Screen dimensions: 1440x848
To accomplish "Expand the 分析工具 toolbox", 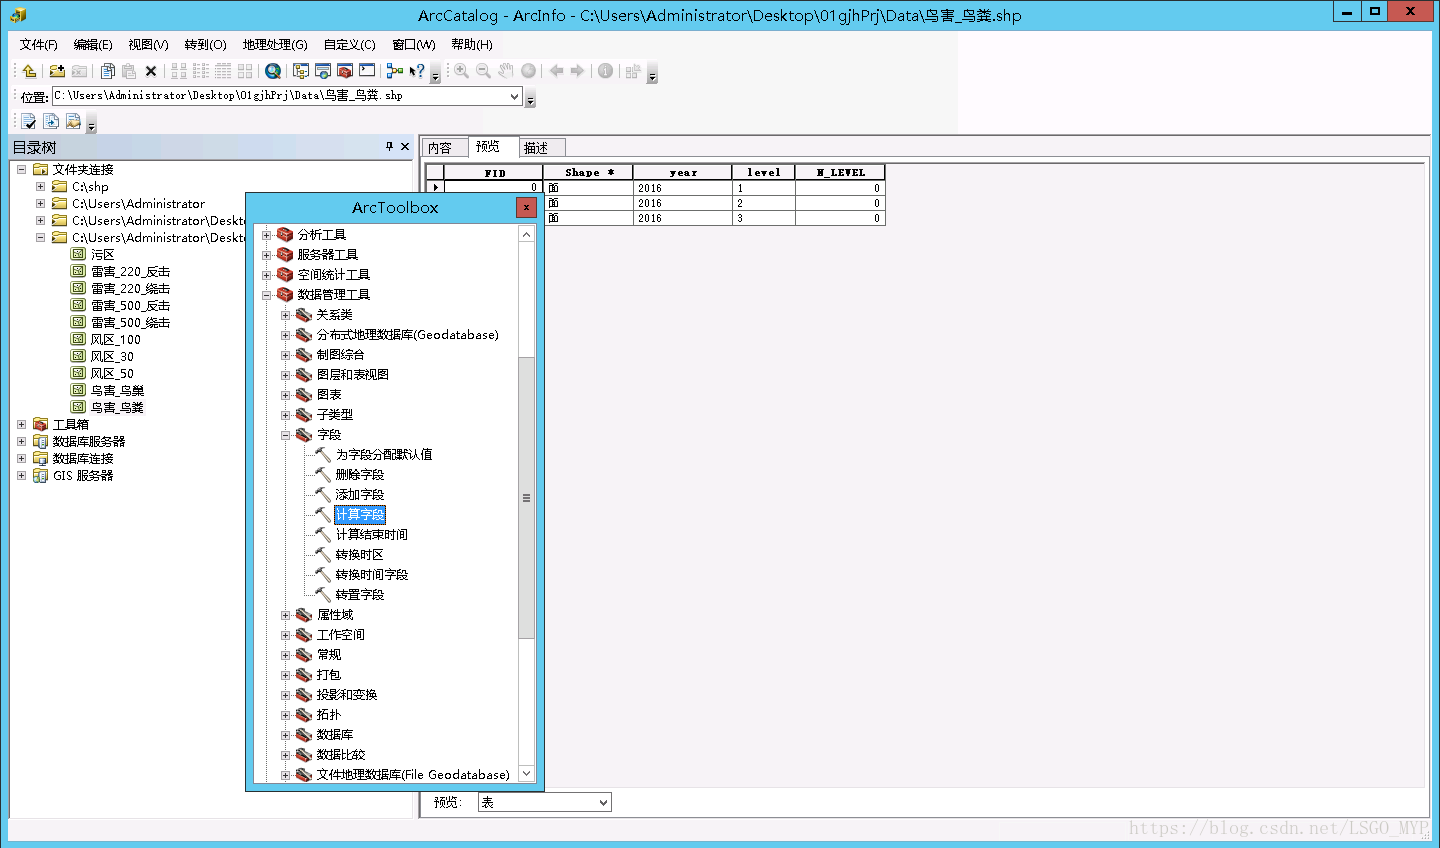I will click(x=267, y=235).
